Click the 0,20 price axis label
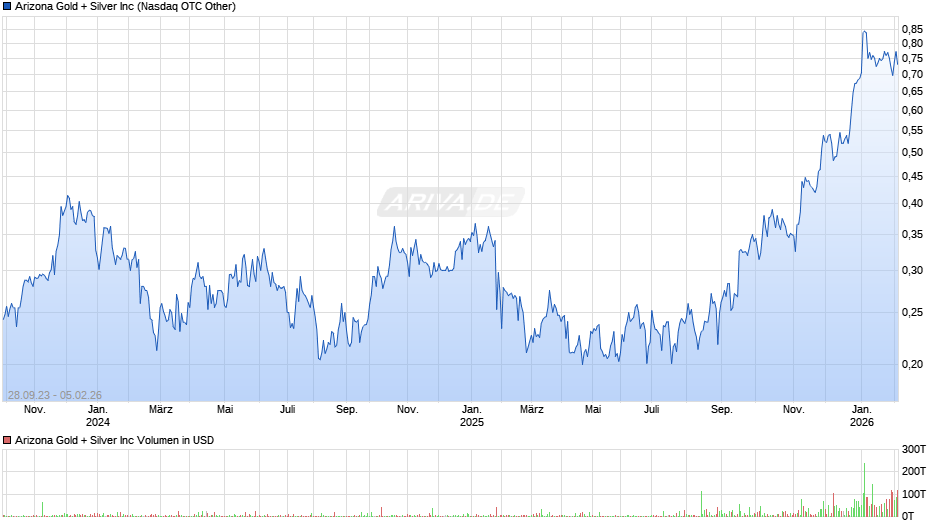 (x=912, y=364)
